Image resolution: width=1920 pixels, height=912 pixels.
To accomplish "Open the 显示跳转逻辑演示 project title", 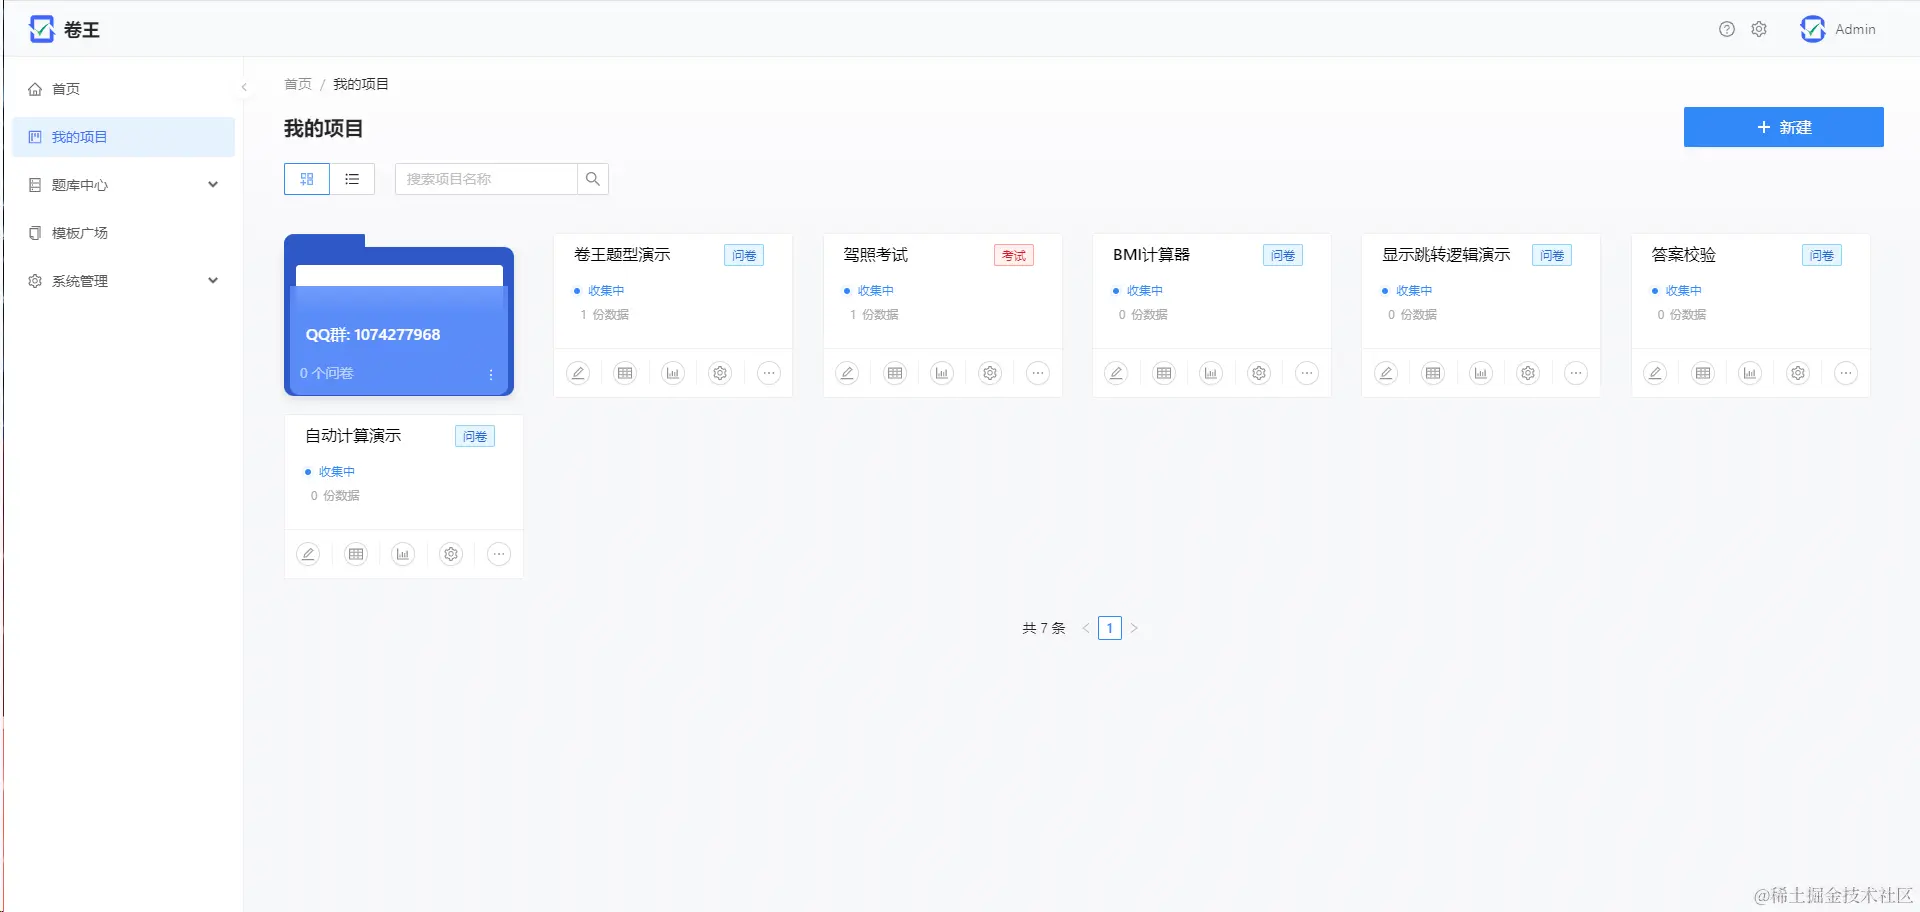I will click(x=1446, y=255).
